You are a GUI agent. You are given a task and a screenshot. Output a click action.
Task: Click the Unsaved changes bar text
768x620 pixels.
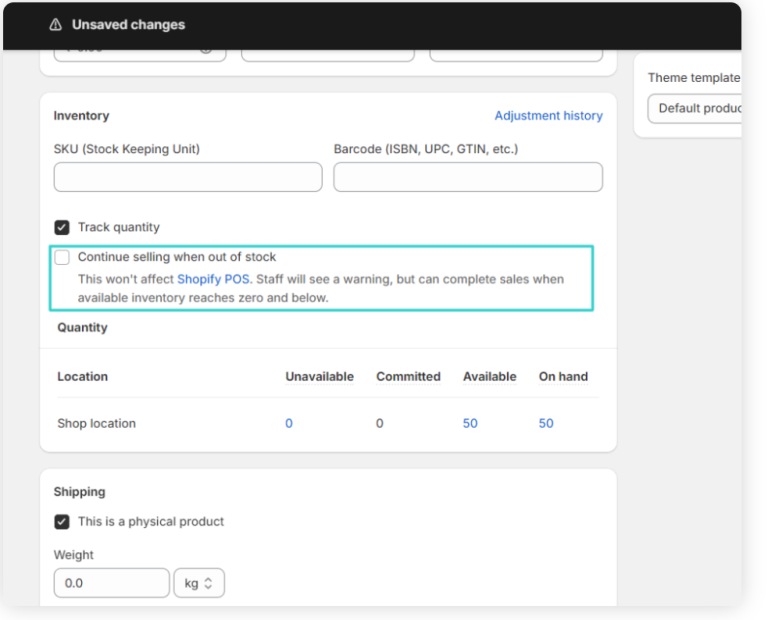click(x=128, y=25)
